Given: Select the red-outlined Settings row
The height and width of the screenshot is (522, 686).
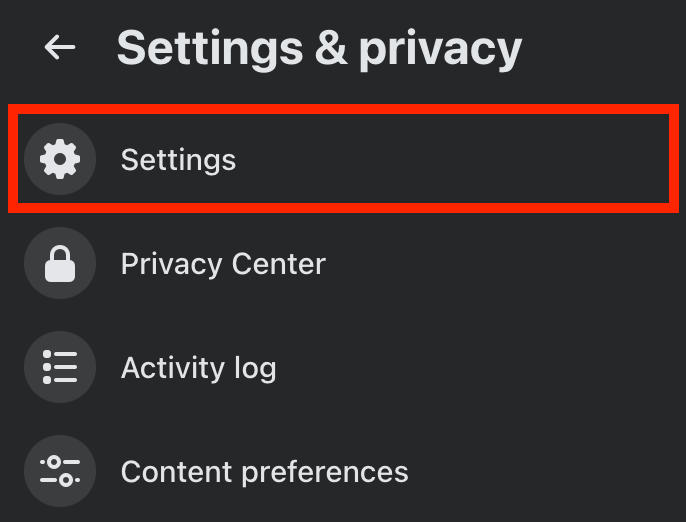Looking at the screenshot, I should (x=343, y=159).
